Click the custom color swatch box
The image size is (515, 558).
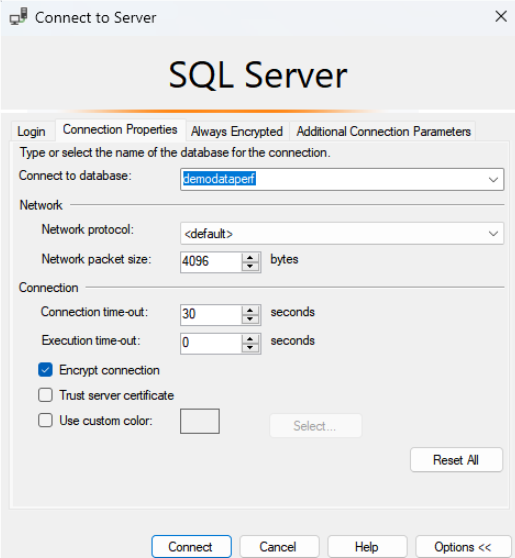200,421
